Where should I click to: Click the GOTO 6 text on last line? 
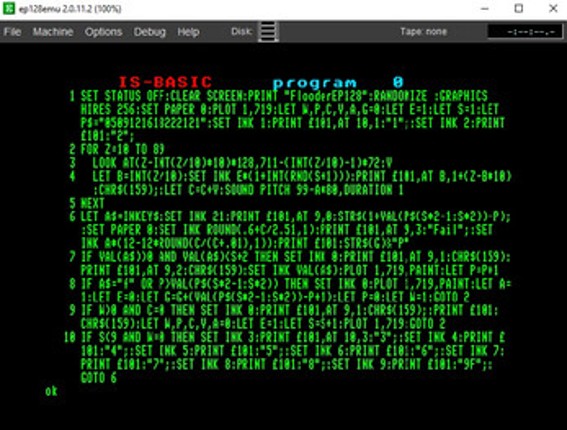point(99,378)
